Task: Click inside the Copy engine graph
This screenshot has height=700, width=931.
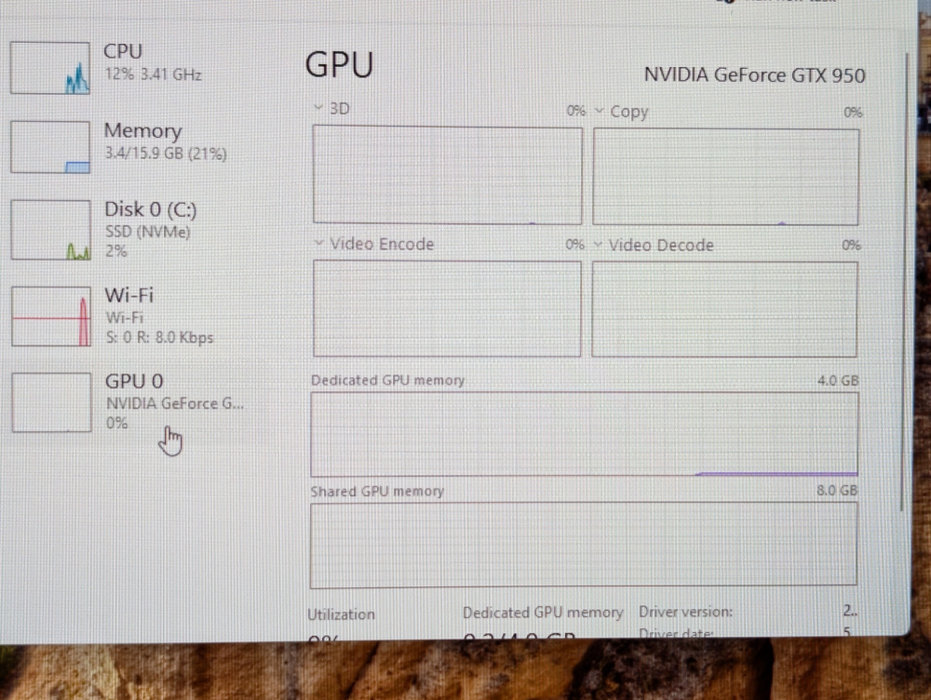Action: [x=725, y=177]
